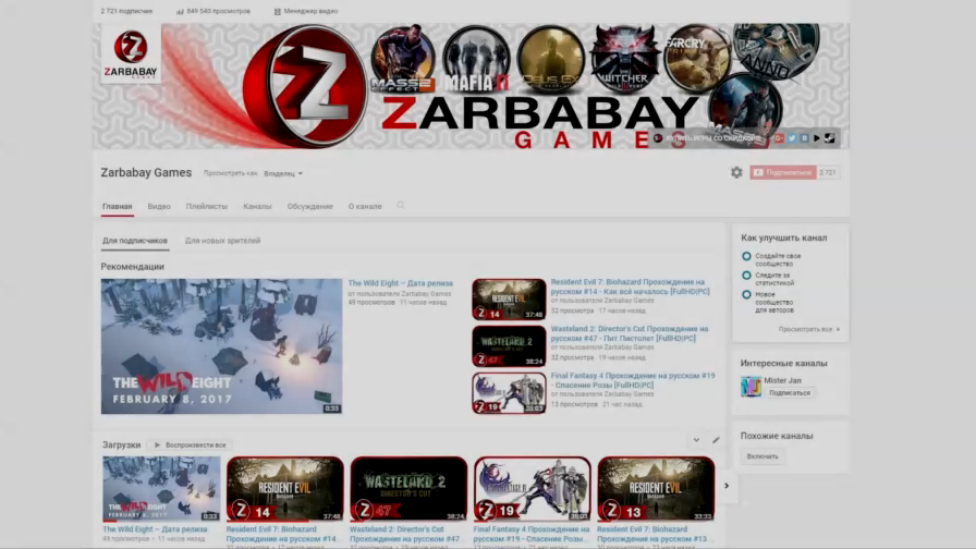Open the Плейлисты tab
The image size is (976, 549).
click(207, 206)
